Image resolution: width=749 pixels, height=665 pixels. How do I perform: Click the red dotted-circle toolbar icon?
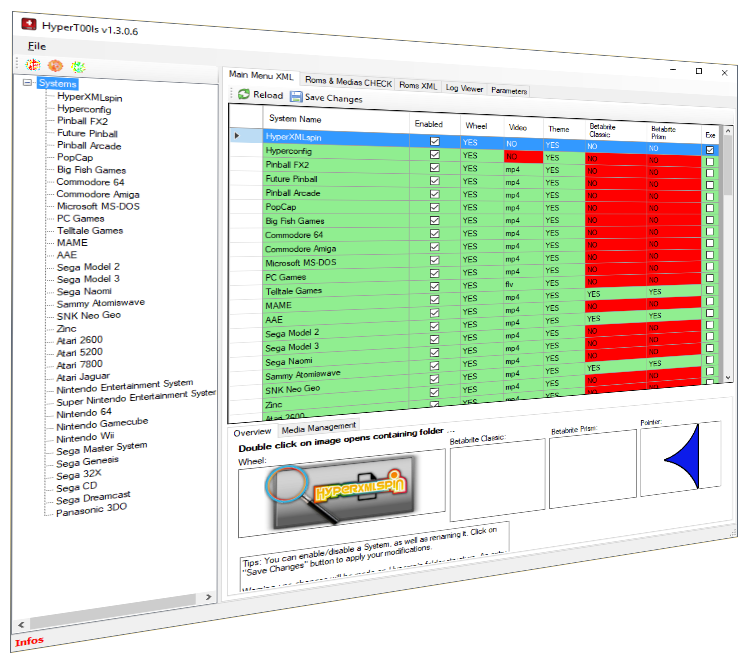(x=33, y=64)
